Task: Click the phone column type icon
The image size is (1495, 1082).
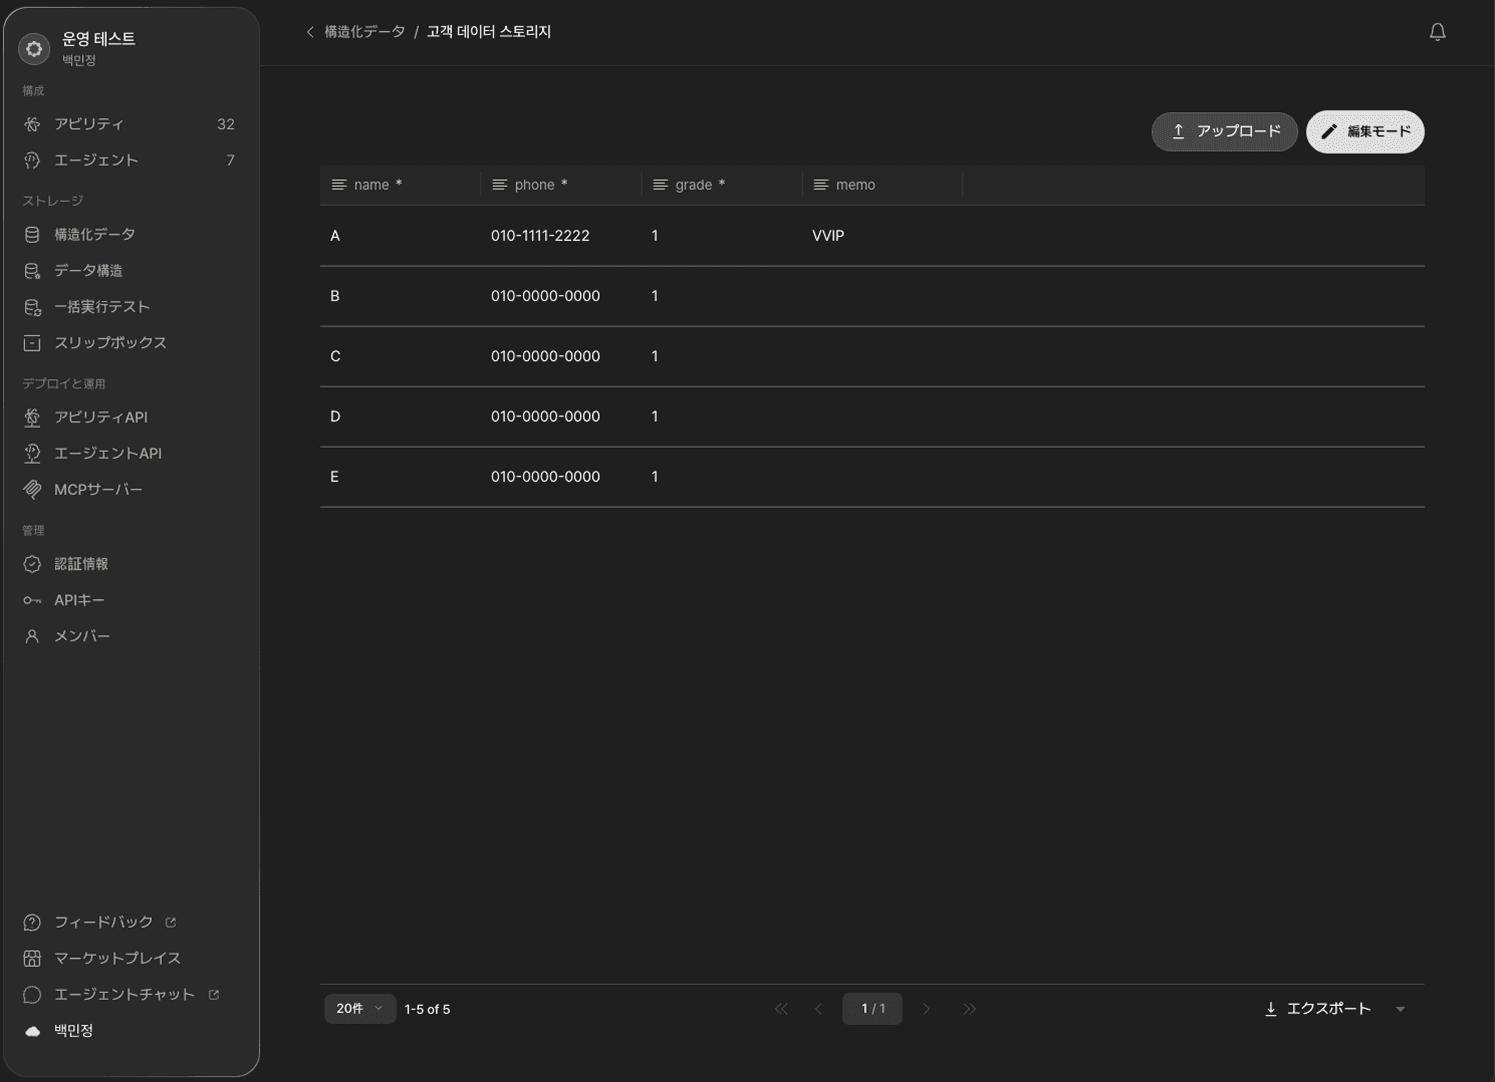Action: (x=500, y=185)
